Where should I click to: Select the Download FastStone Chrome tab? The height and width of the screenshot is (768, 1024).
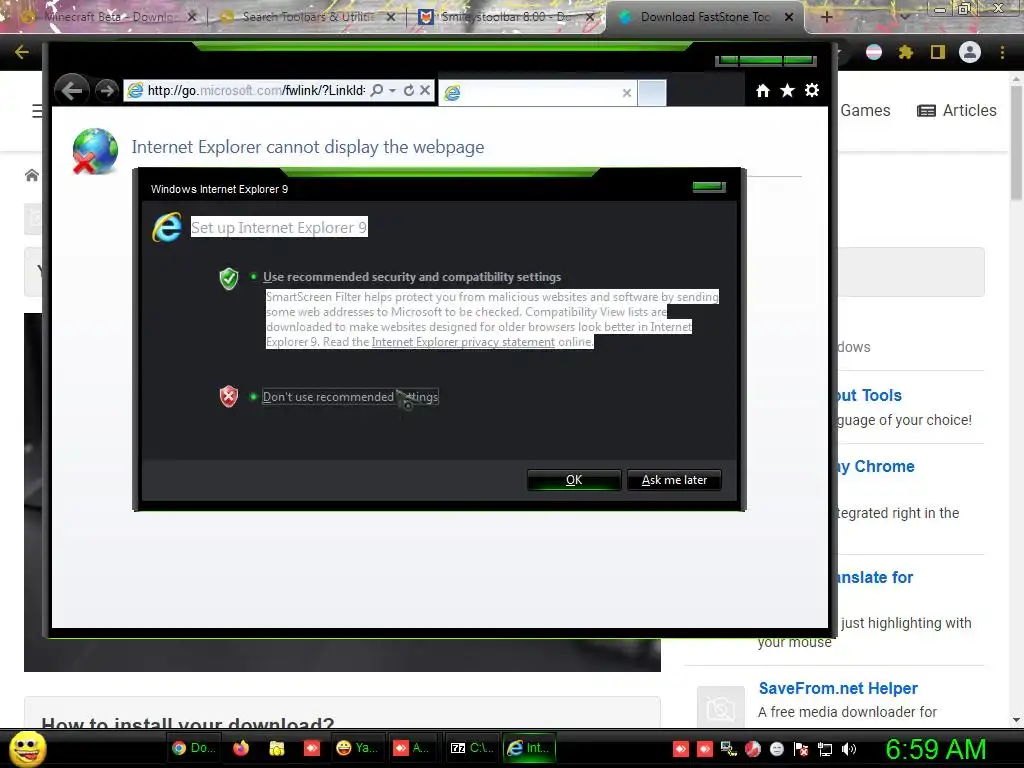[x=705, y=17]
